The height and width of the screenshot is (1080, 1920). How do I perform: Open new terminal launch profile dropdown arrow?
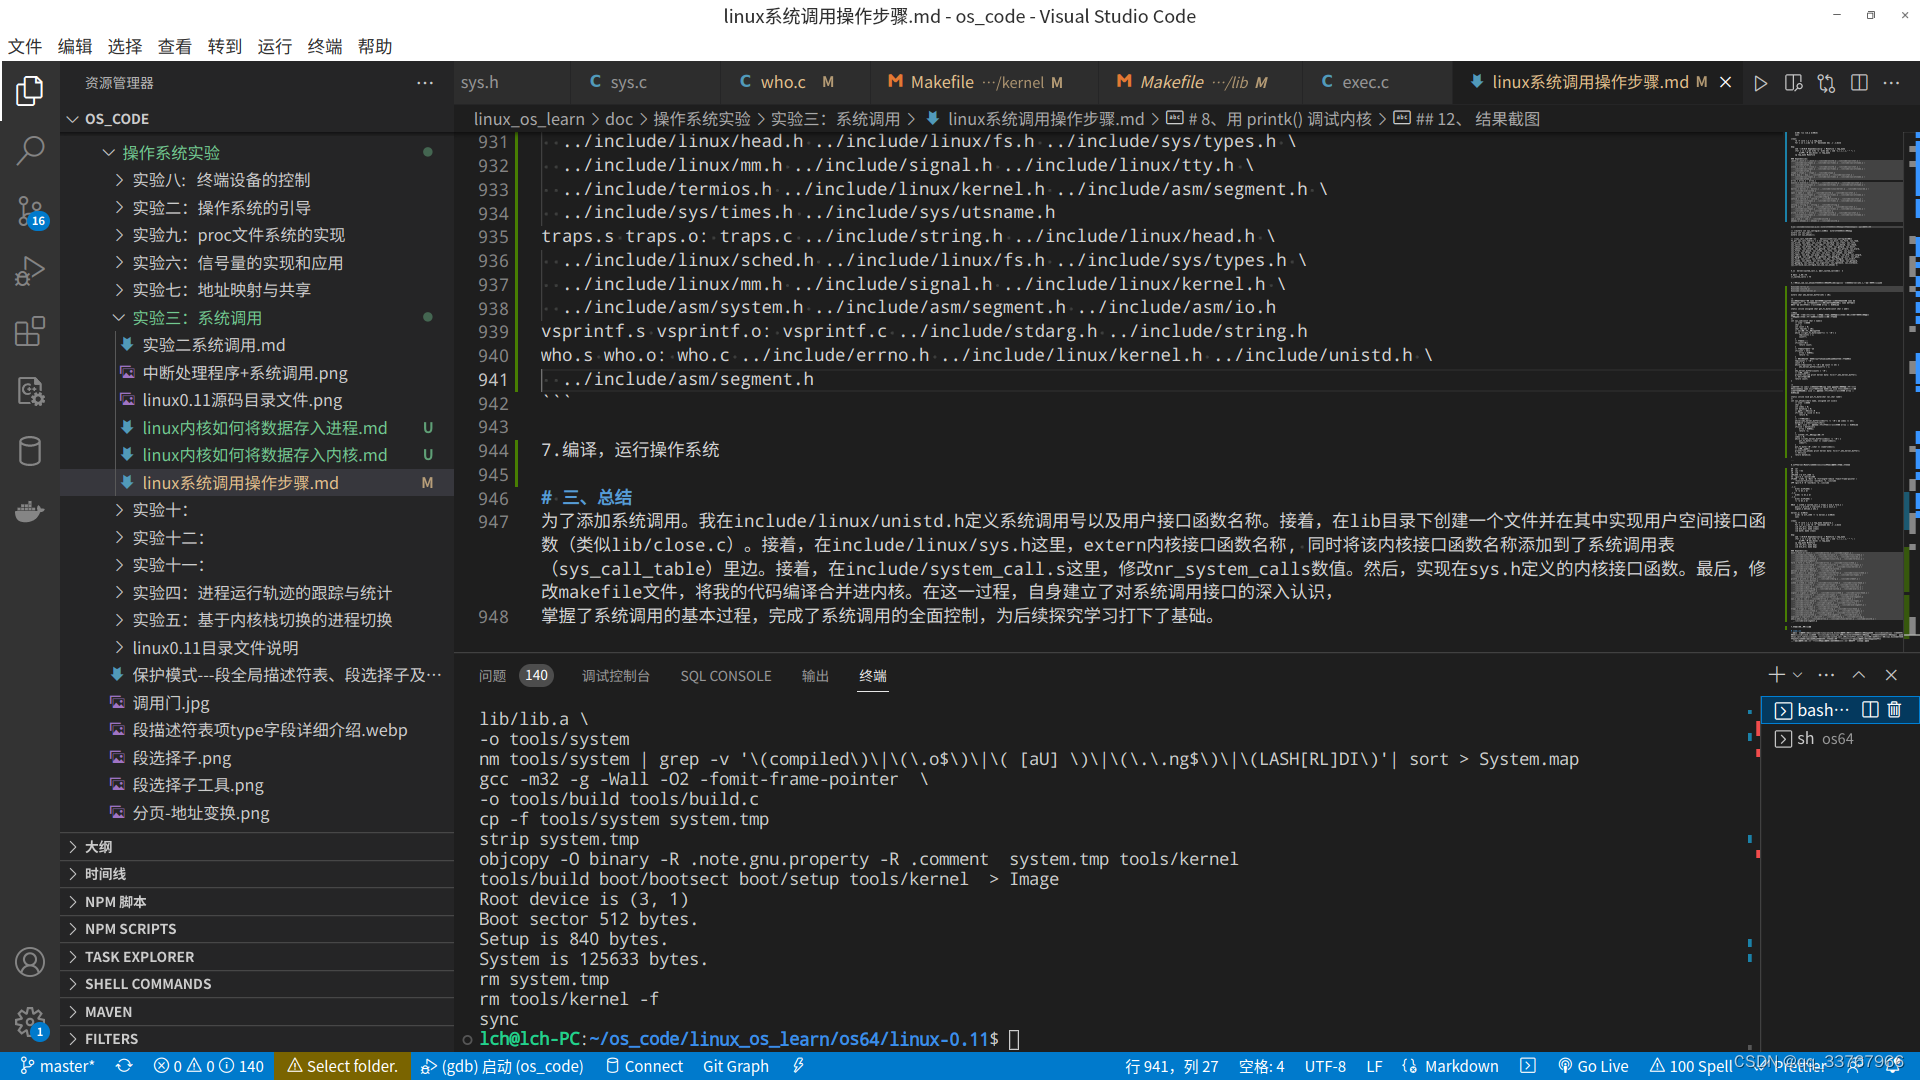[x=1798, y=675]
